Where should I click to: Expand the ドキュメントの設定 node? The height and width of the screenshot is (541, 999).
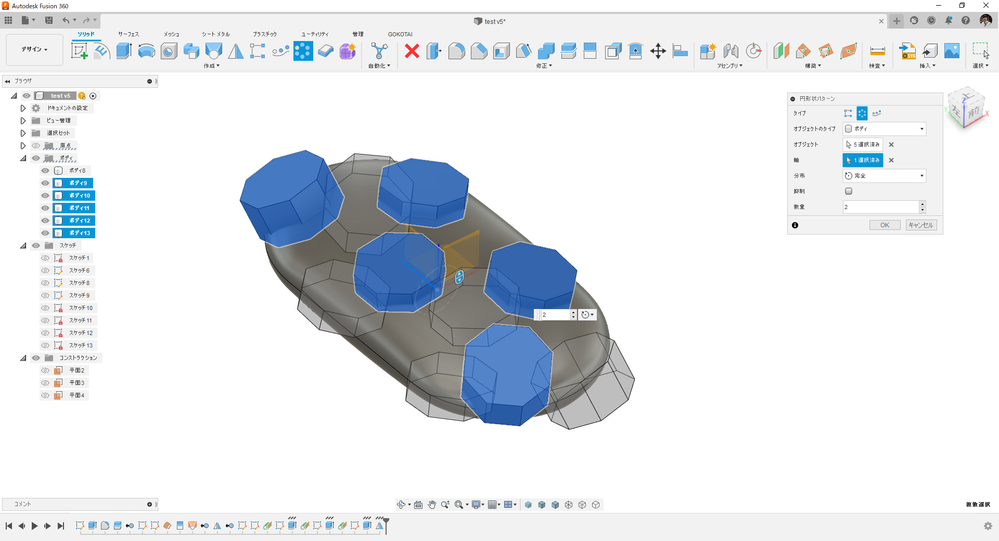[23, 108]
